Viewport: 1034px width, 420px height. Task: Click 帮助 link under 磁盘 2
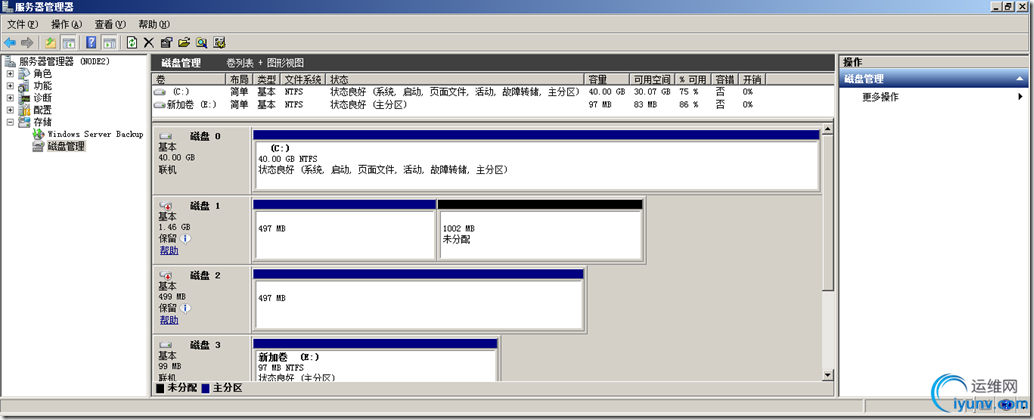169,320
